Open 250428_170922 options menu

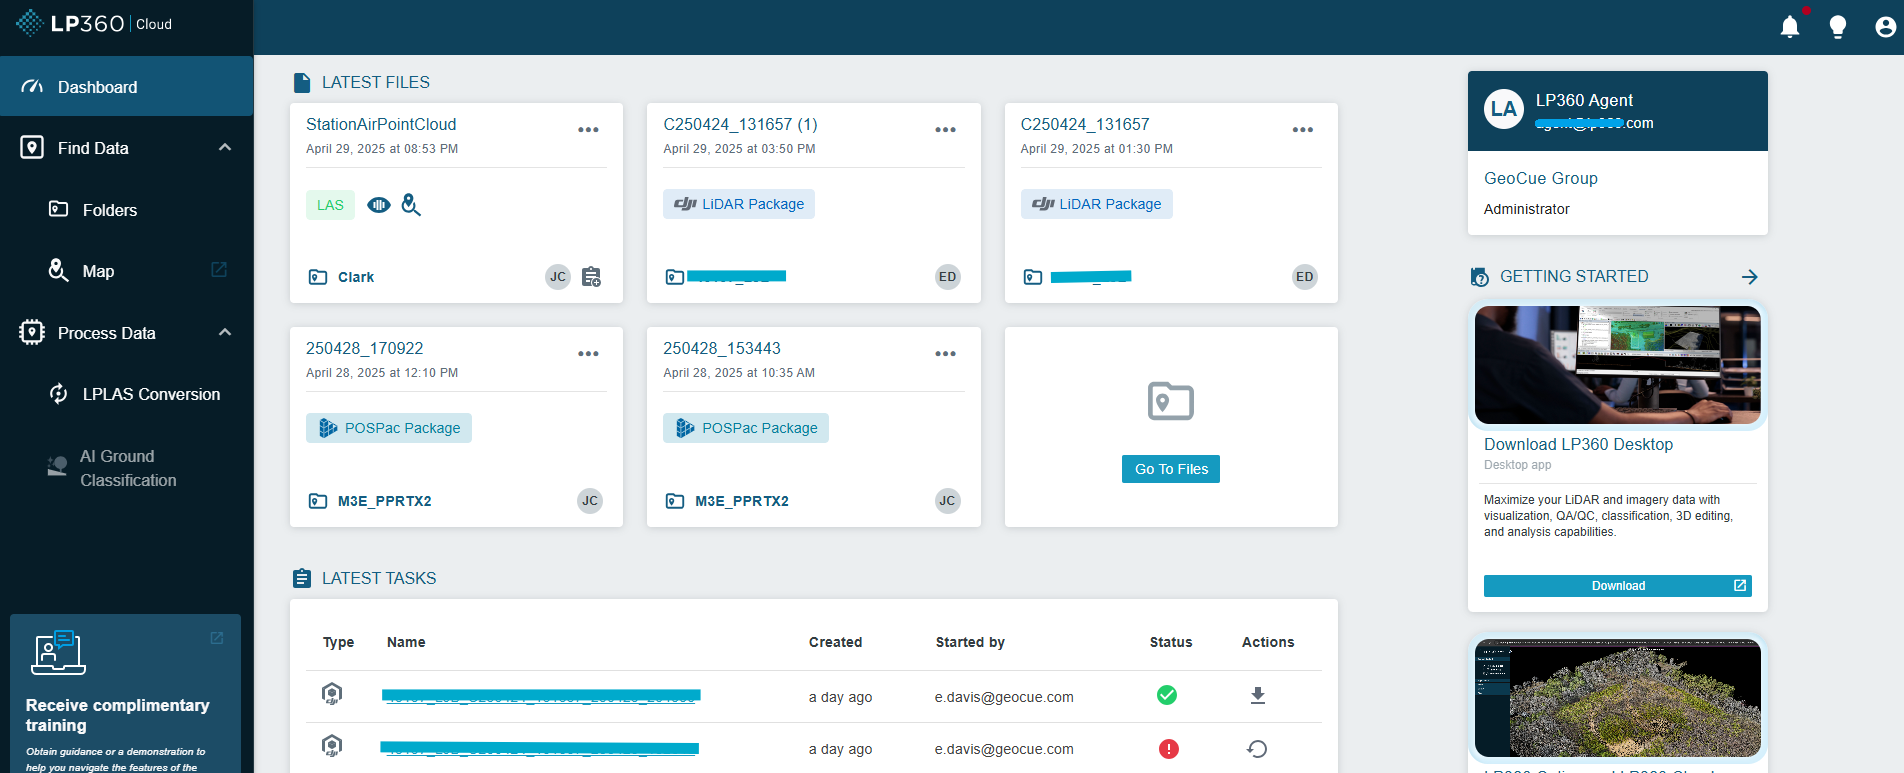point(588,354)
